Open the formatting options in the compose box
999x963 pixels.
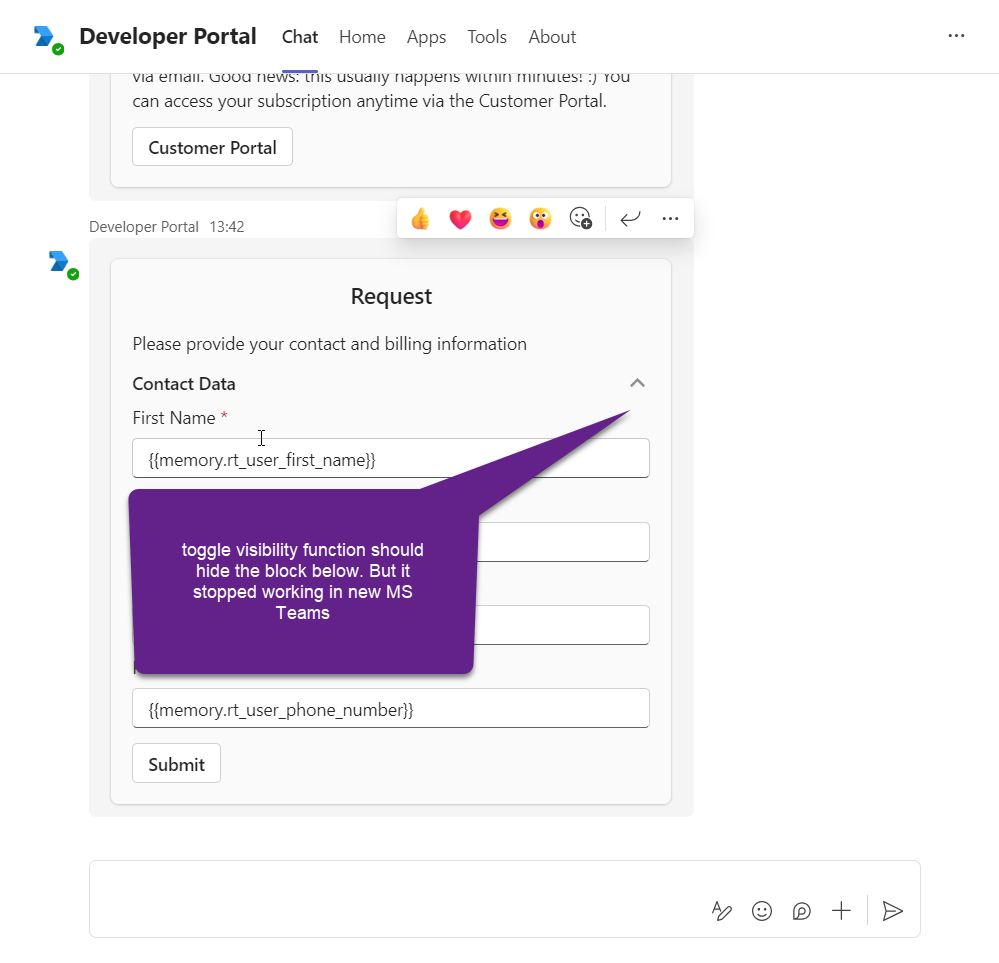[x=721, y=911]
